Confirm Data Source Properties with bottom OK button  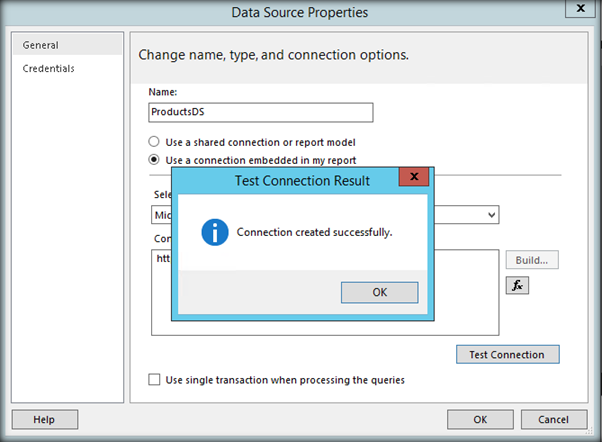tap(480, 419)
